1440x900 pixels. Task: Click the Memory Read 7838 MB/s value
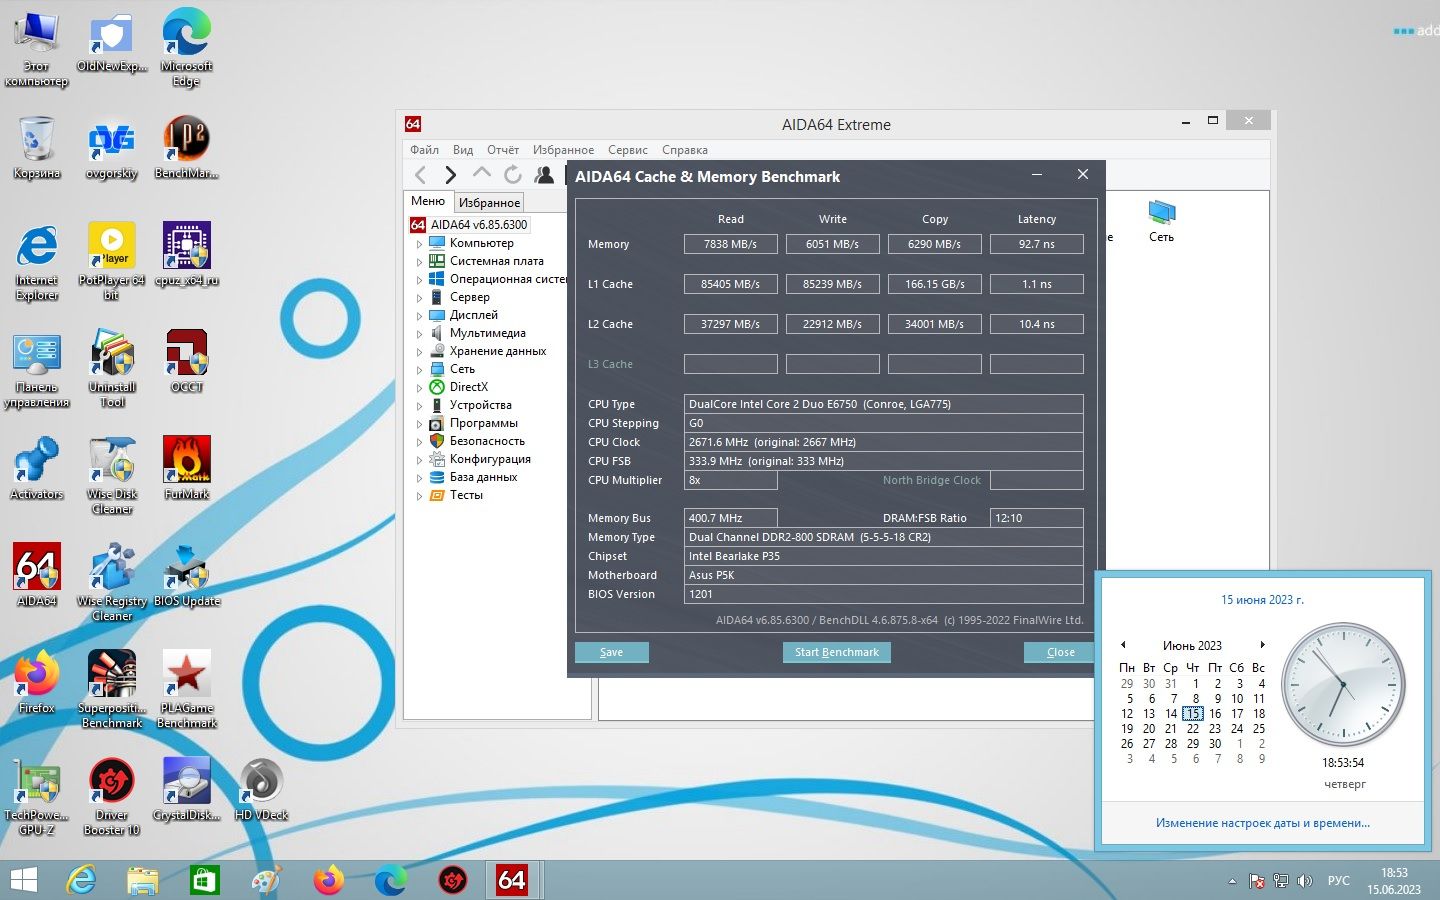coord(731,244)
